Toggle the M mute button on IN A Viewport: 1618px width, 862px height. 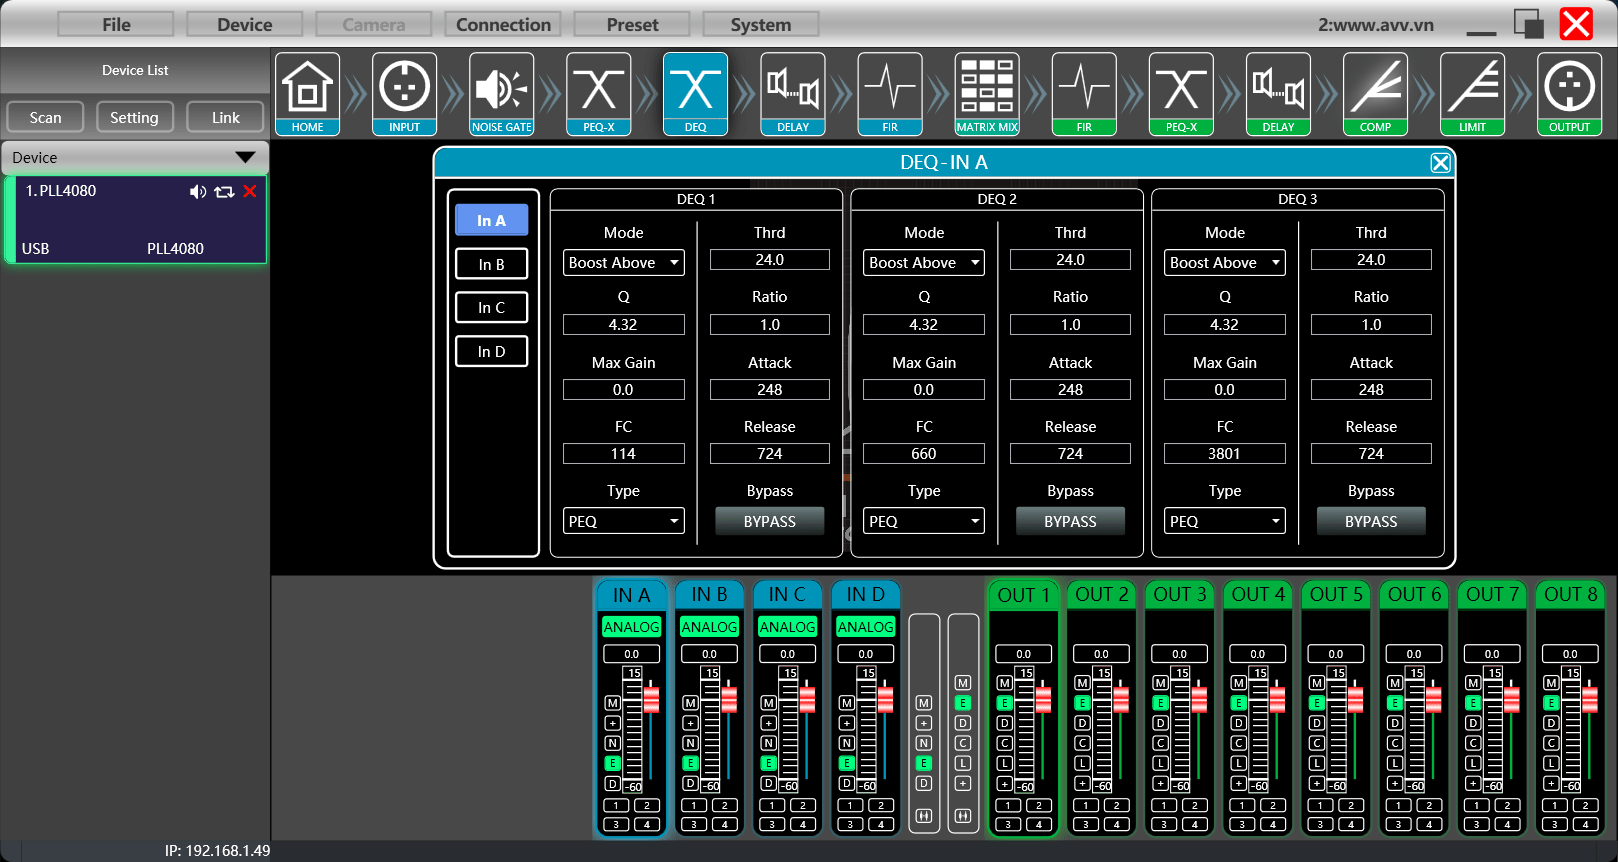(x=613, y=703)
